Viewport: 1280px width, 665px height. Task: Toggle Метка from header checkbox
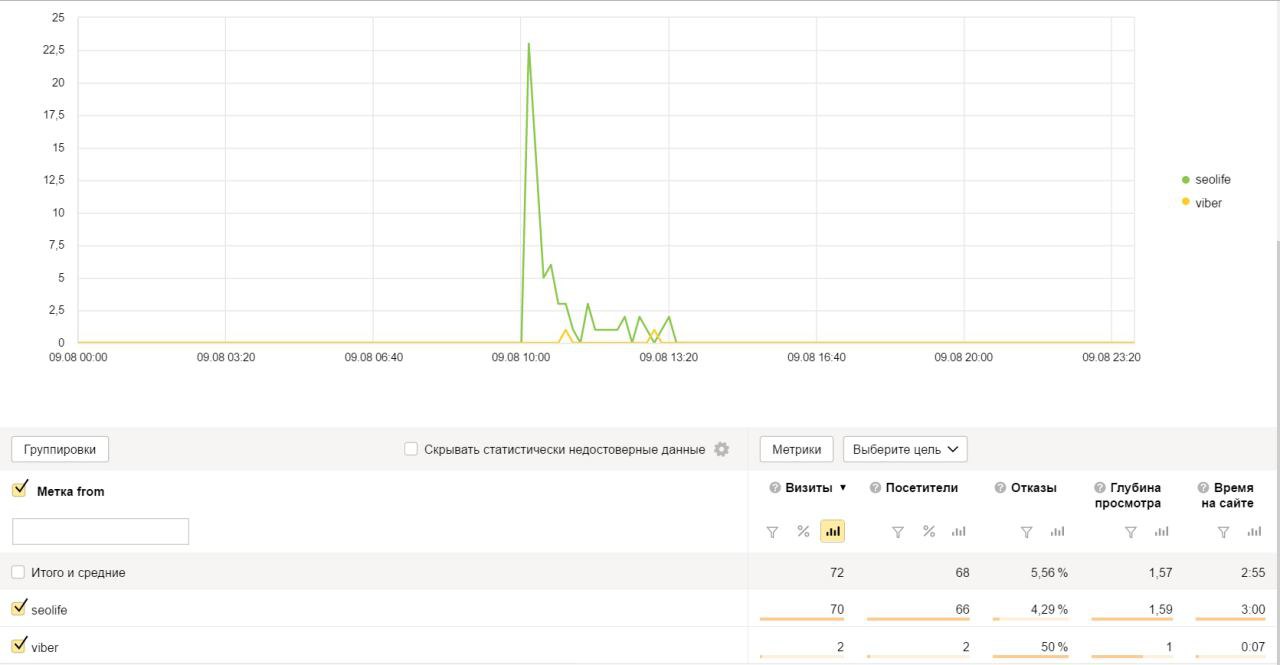19,489
